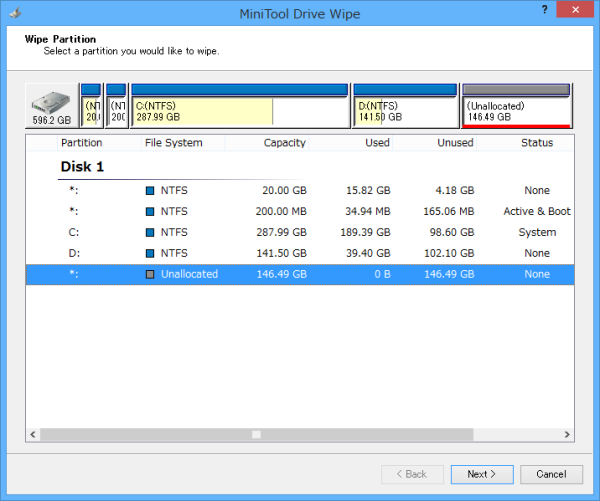
Task: Click the 15.82 GB used value
Action: tap(368, 190)
